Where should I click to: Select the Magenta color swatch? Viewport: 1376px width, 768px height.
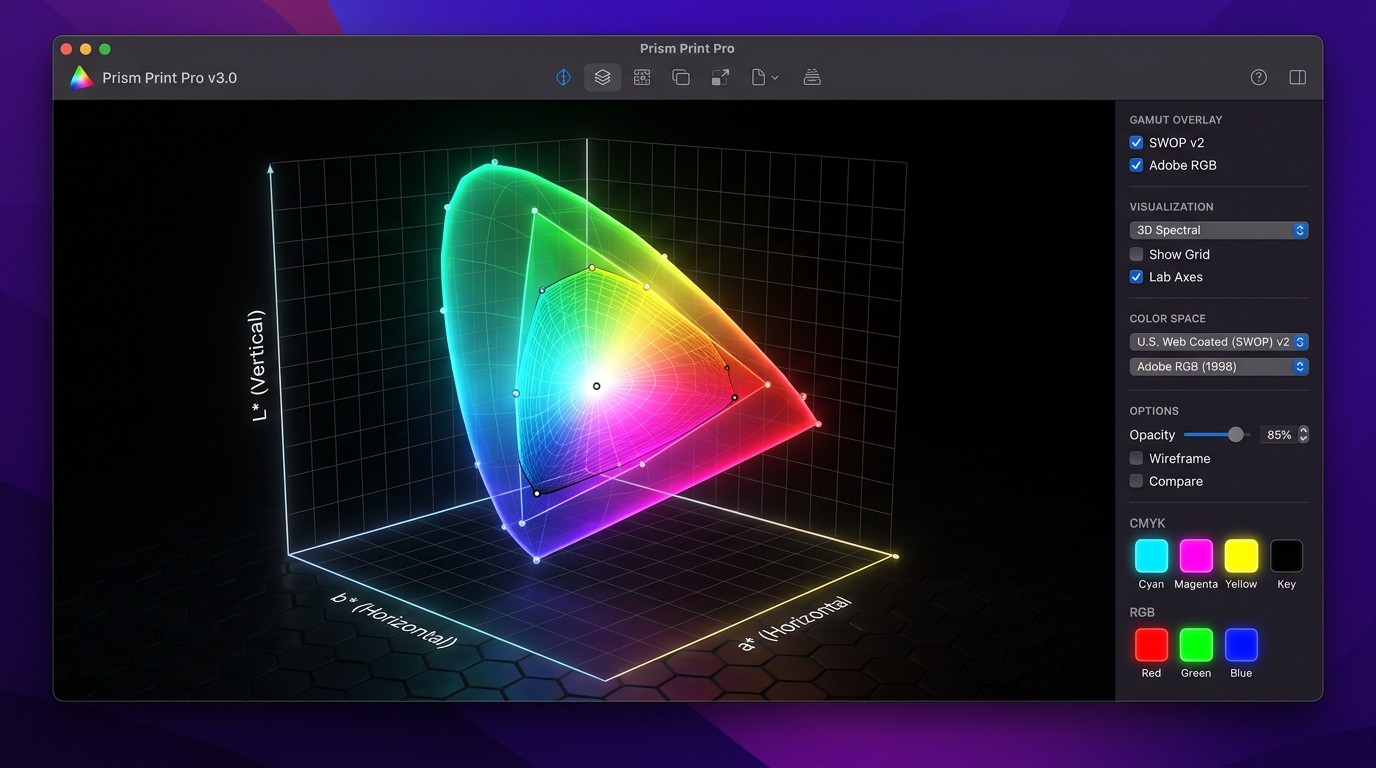point(1196,555)
